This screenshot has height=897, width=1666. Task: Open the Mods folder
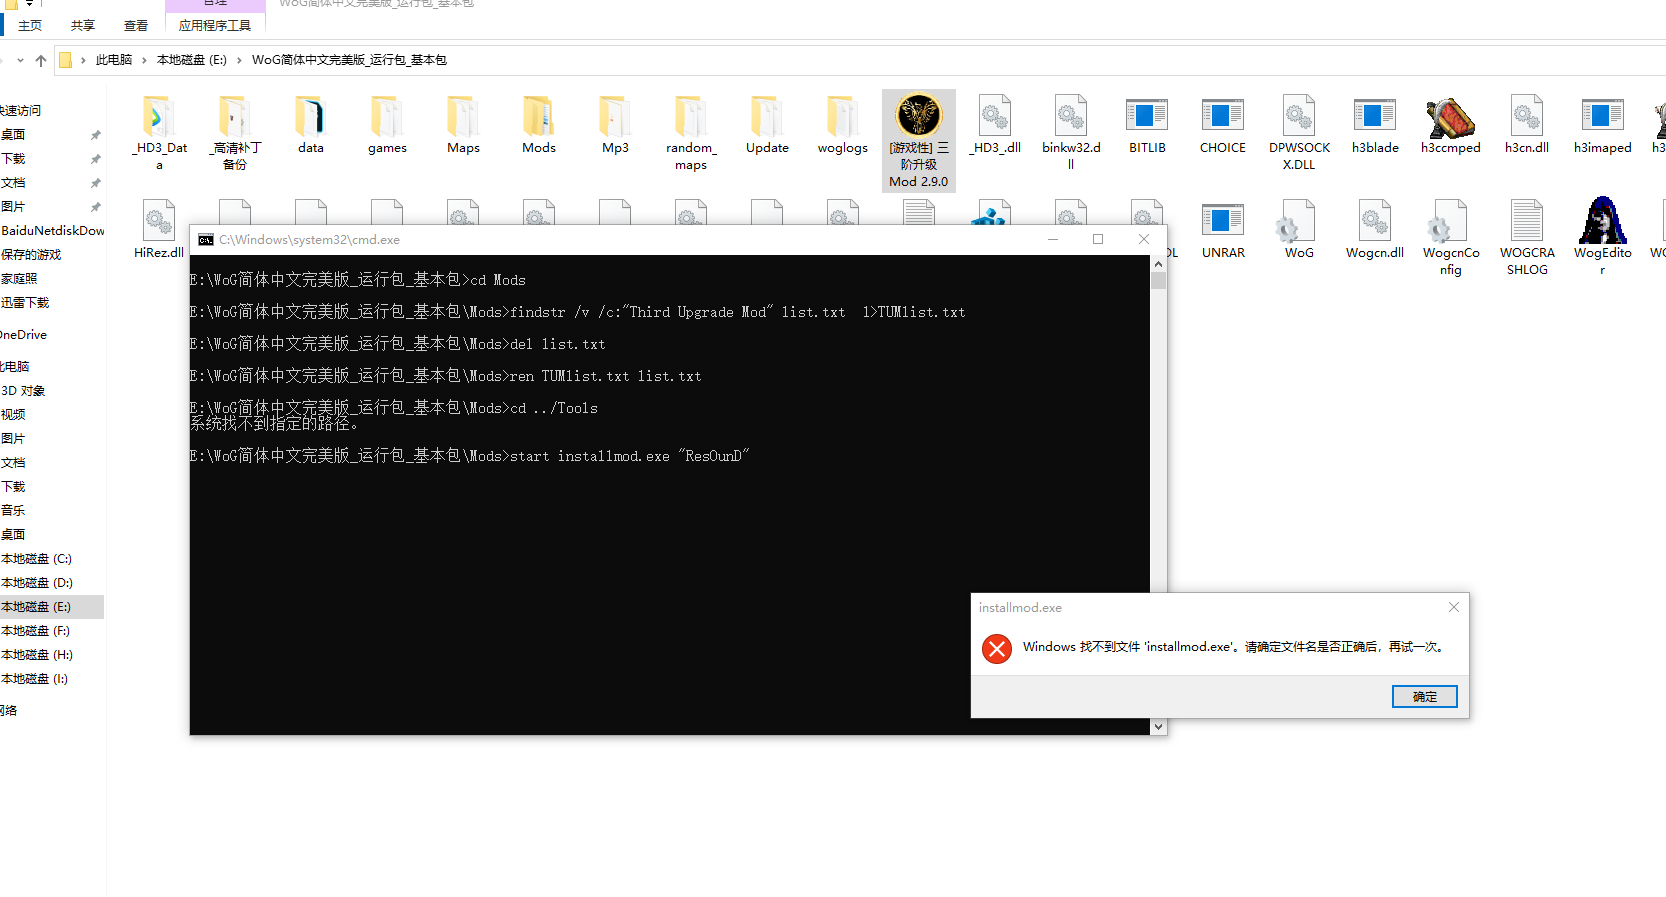pyautogui.click(x=539, y=125)
